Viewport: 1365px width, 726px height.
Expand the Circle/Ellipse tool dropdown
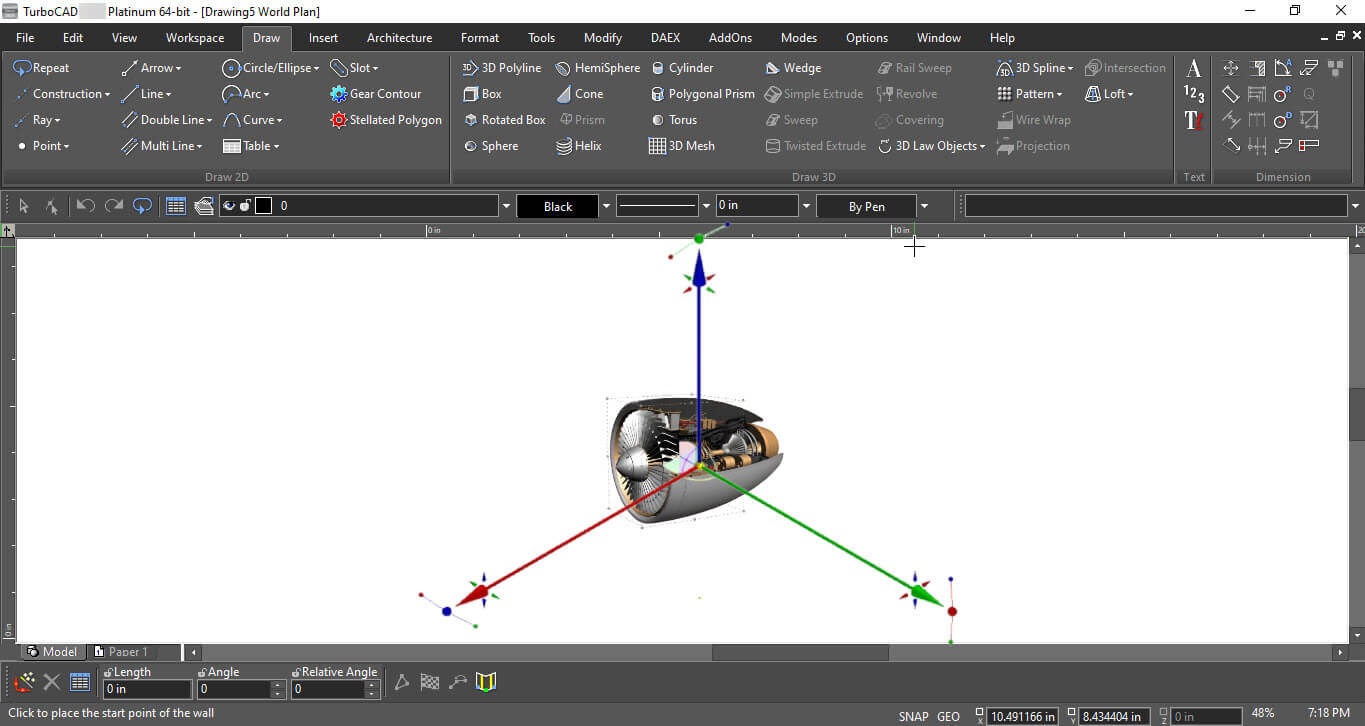coord(316,68)
